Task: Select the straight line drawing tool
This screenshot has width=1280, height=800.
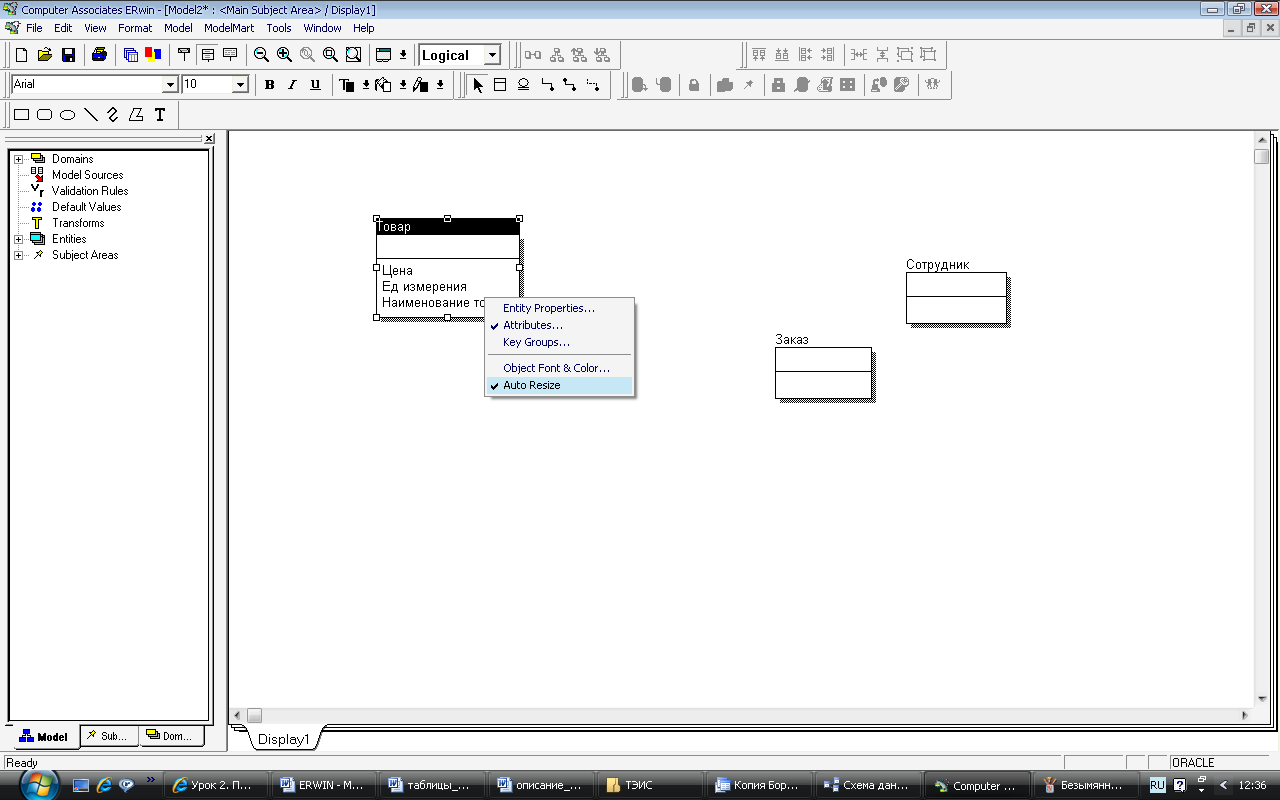Action: pos(91,115)
